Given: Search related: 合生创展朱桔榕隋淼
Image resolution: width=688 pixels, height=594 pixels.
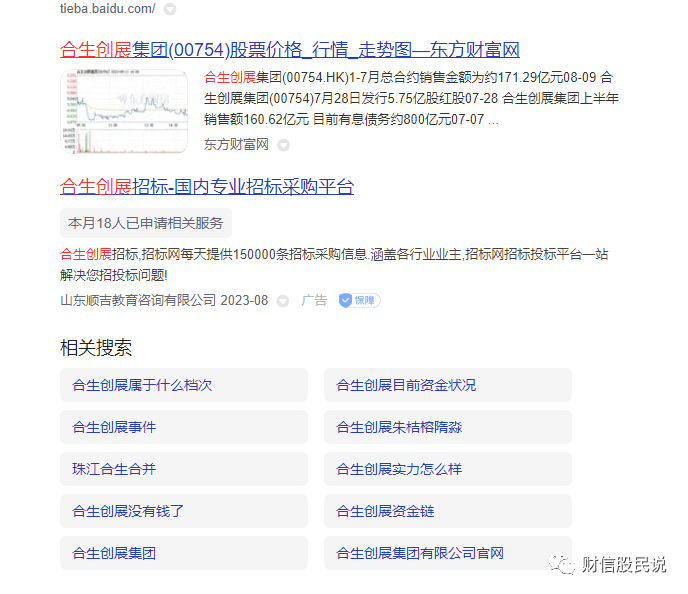Looking at the screenshot, I should tap(448, 427).
